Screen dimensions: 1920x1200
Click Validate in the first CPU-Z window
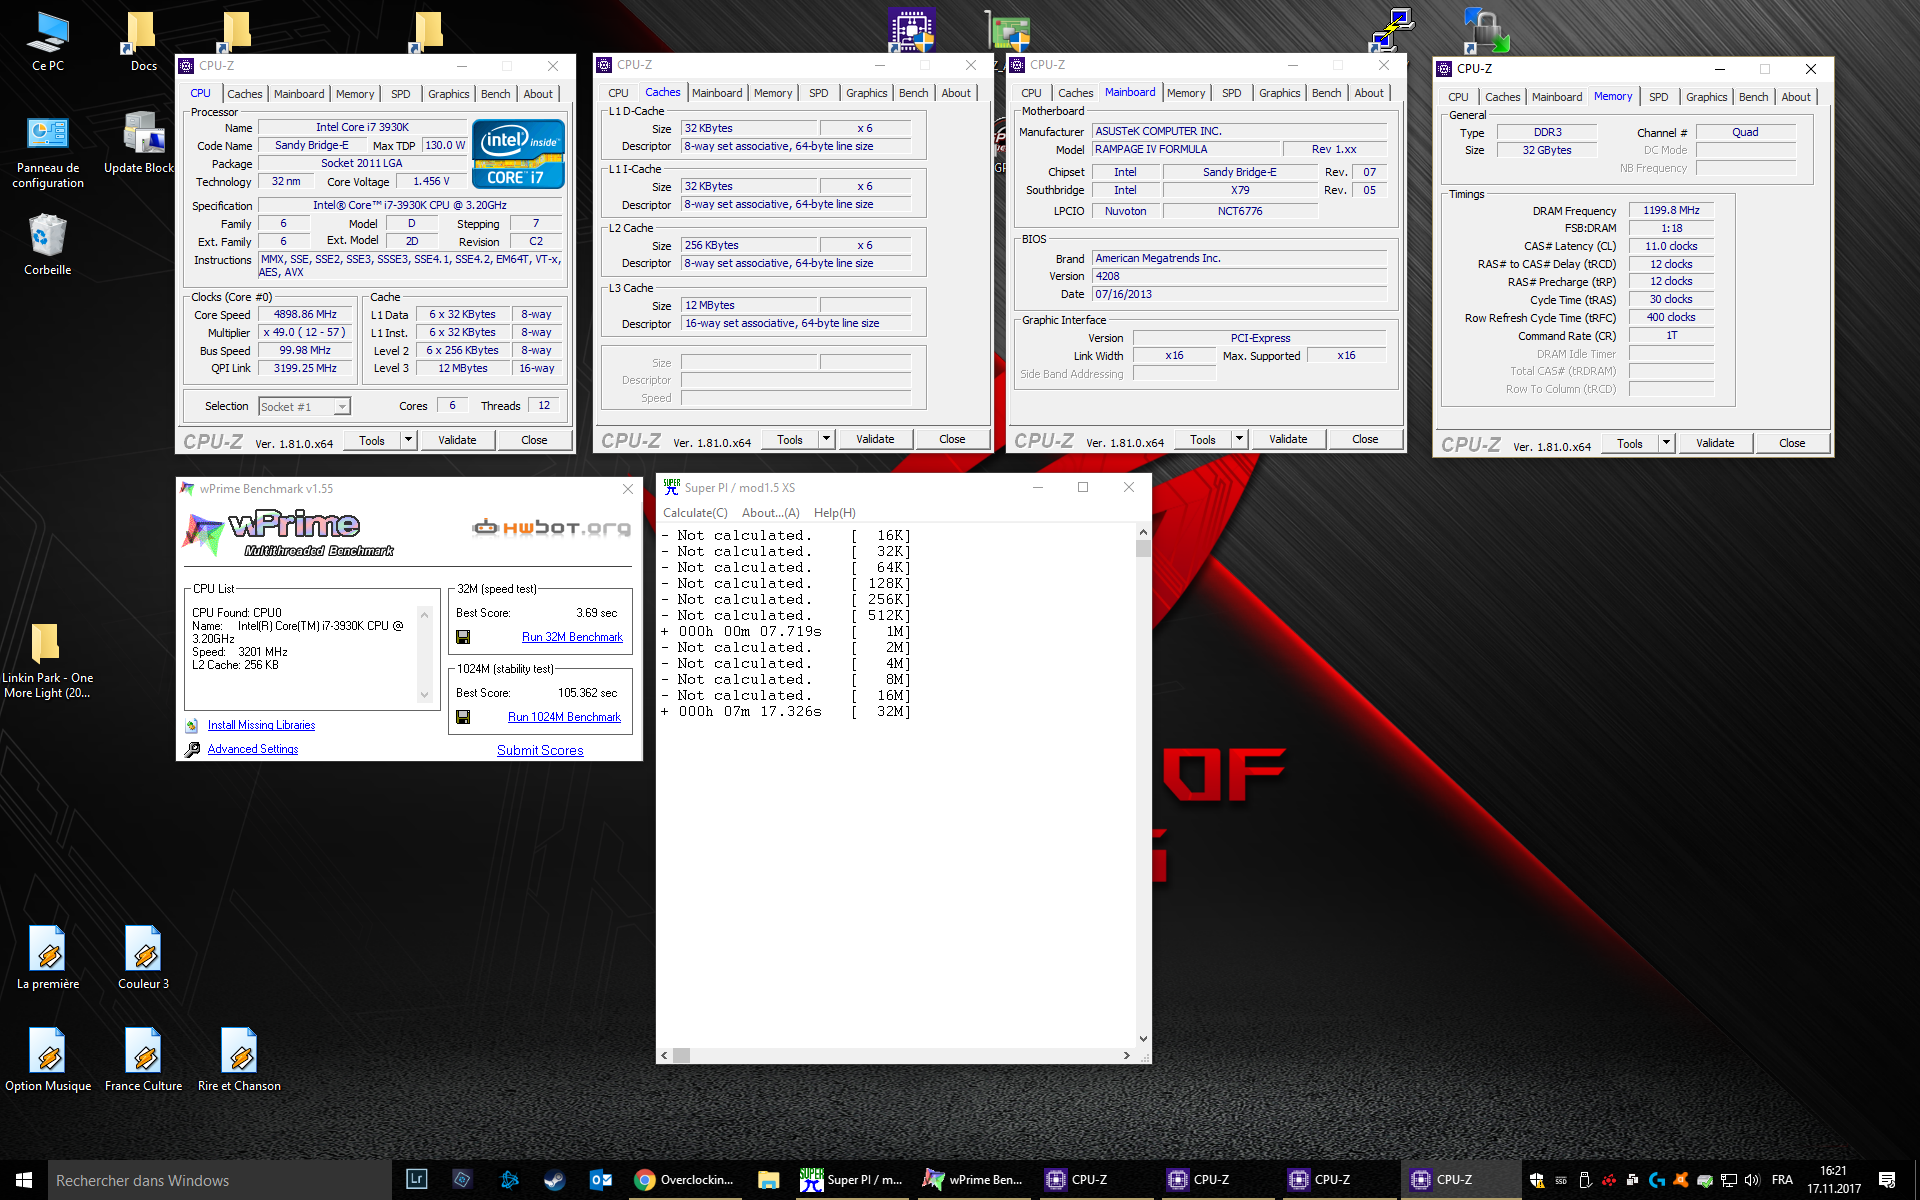click(x=457, y=440)
